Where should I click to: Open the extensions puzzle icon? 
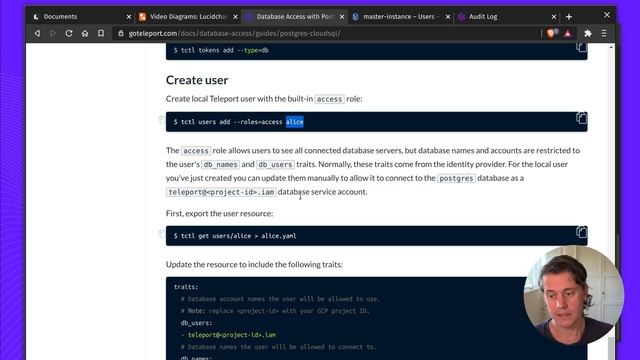(588, 33)
